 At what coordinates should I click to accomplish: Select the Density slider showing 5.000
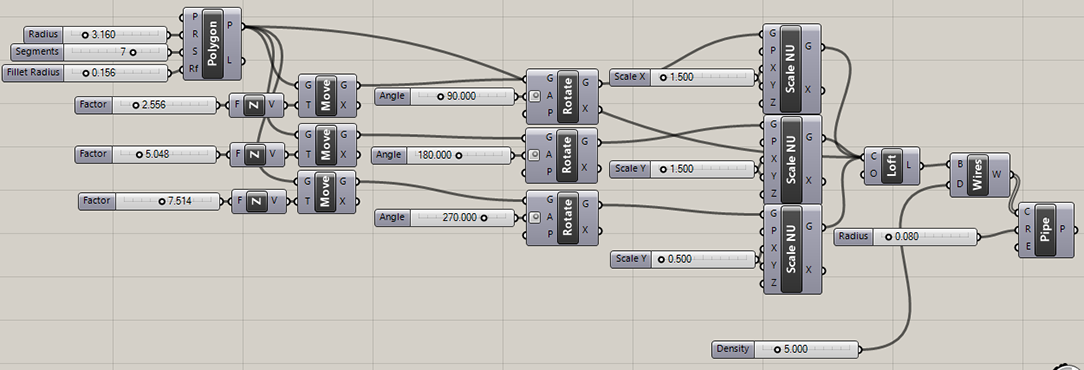coord(785,349)
